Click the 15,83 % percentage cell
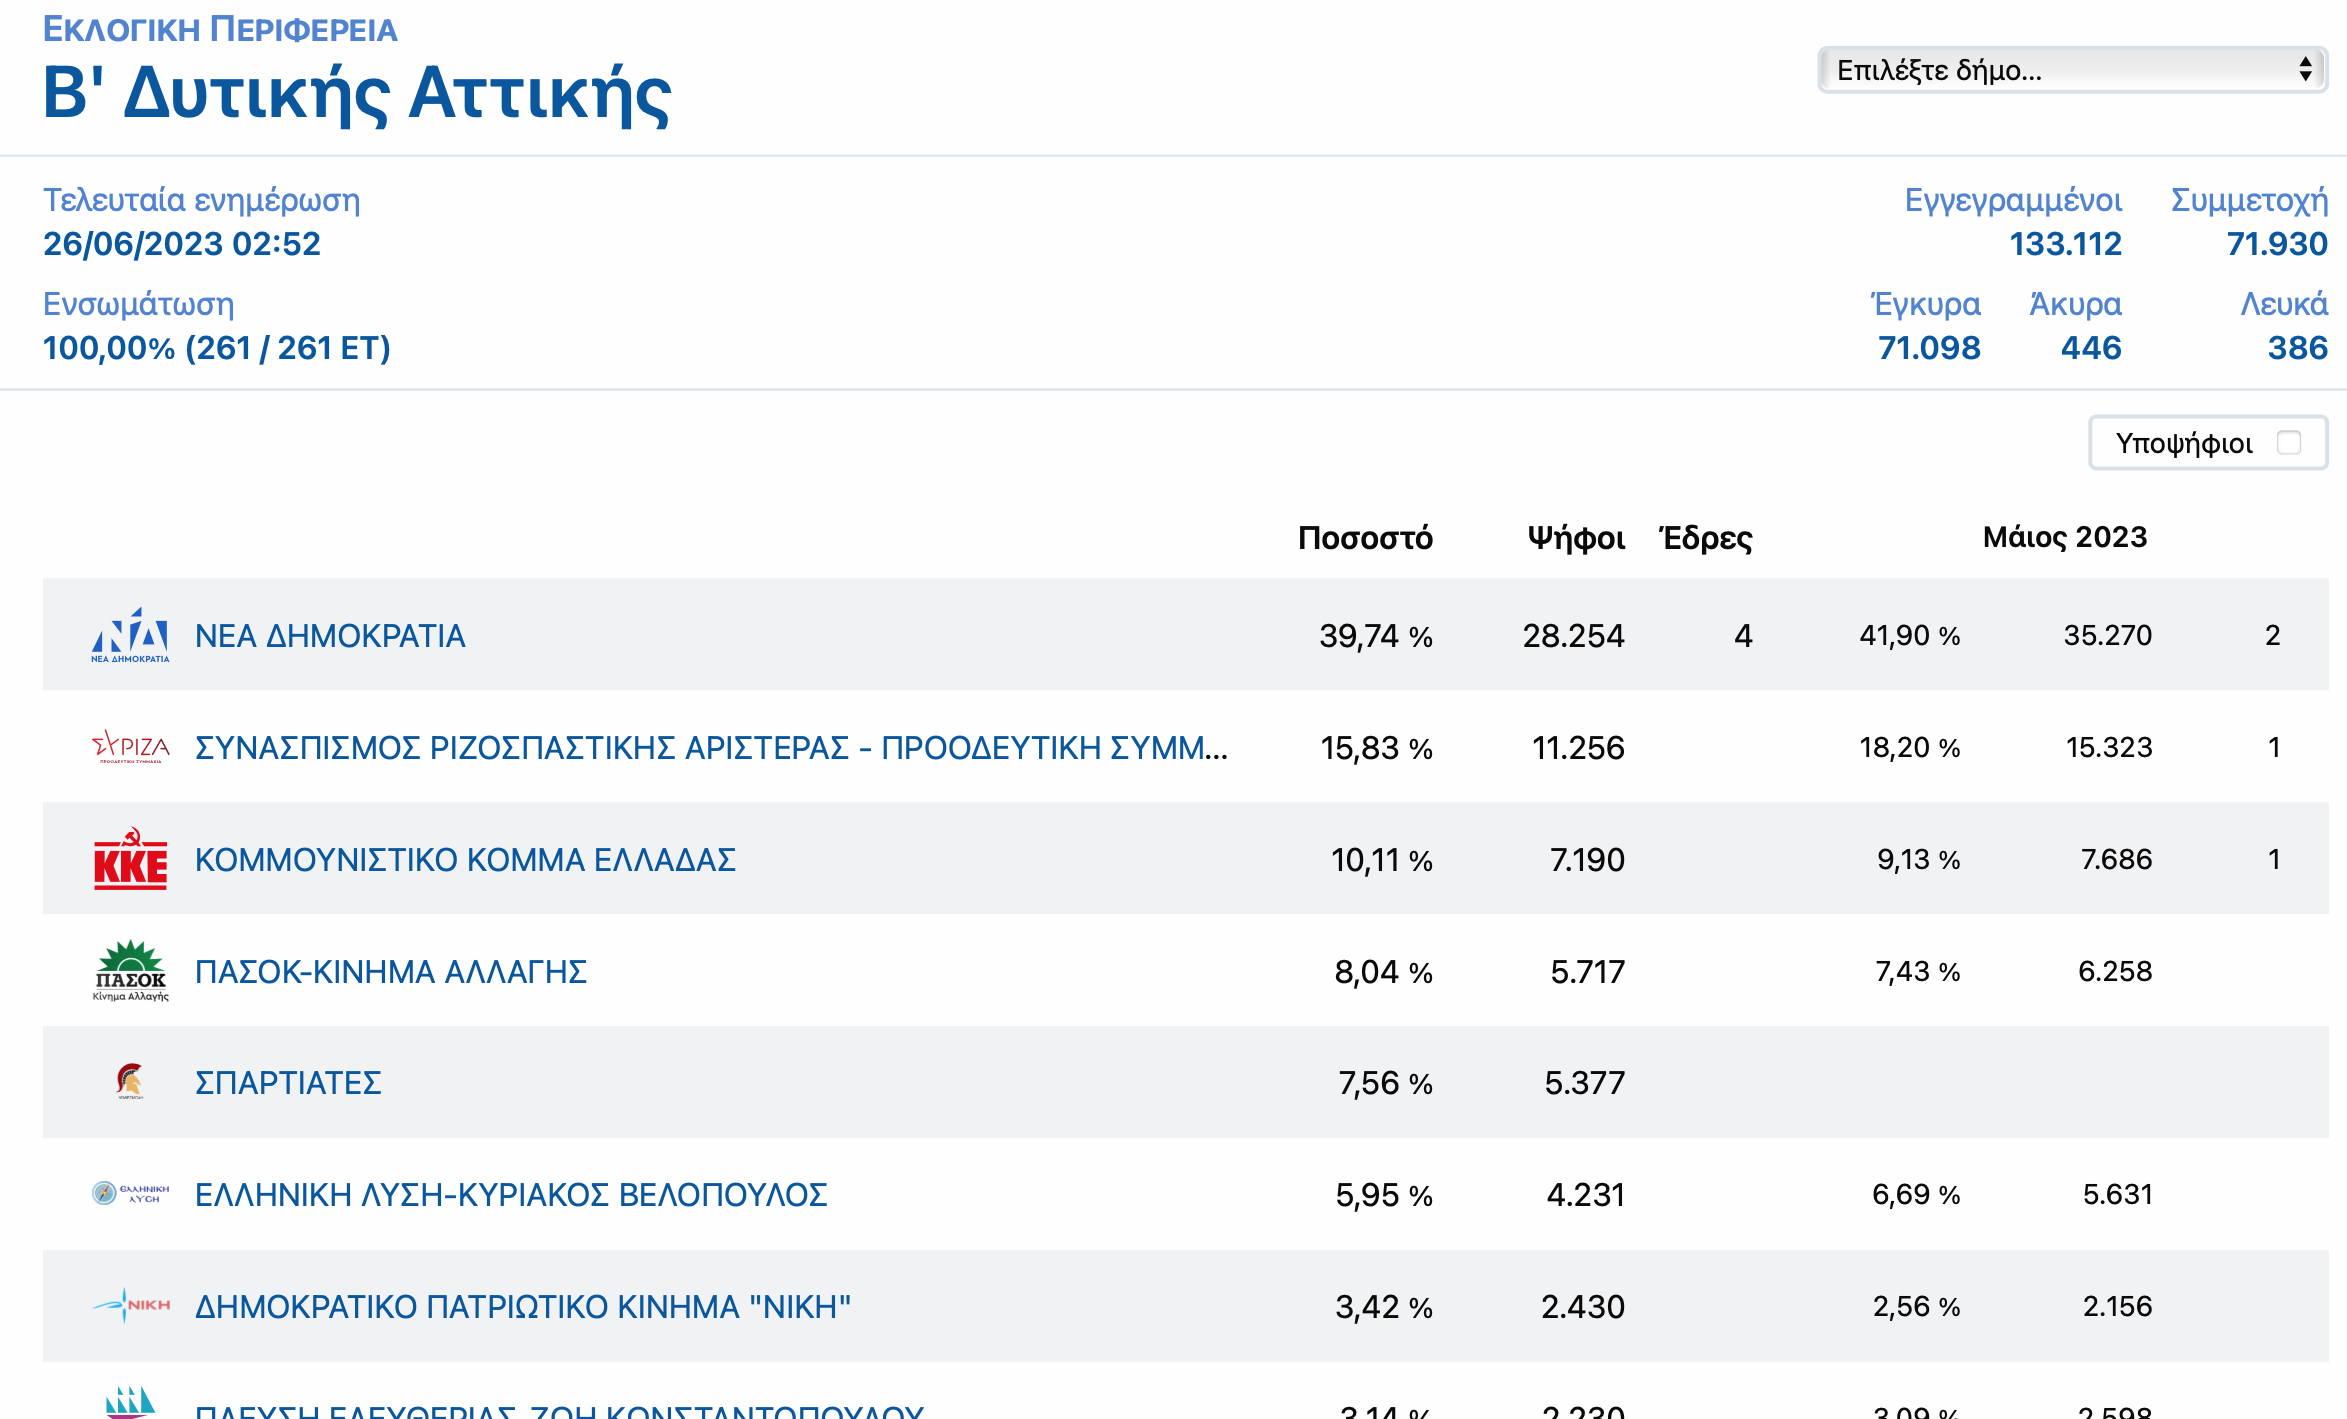The width and height of the screenshot is (2347, 1419). (1377, 748)
